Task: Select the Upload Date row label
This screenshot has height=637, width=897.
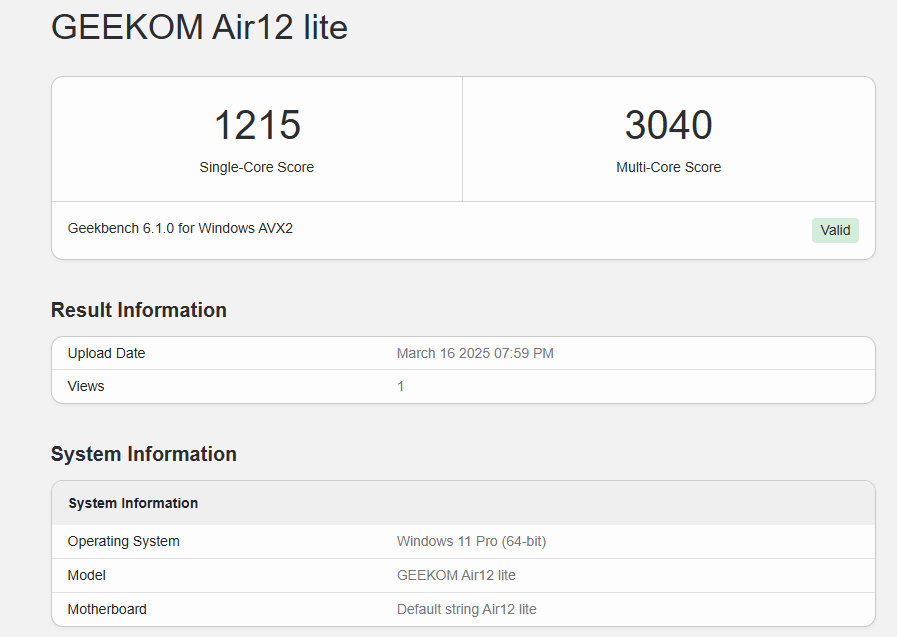Action: click(106, 353)
